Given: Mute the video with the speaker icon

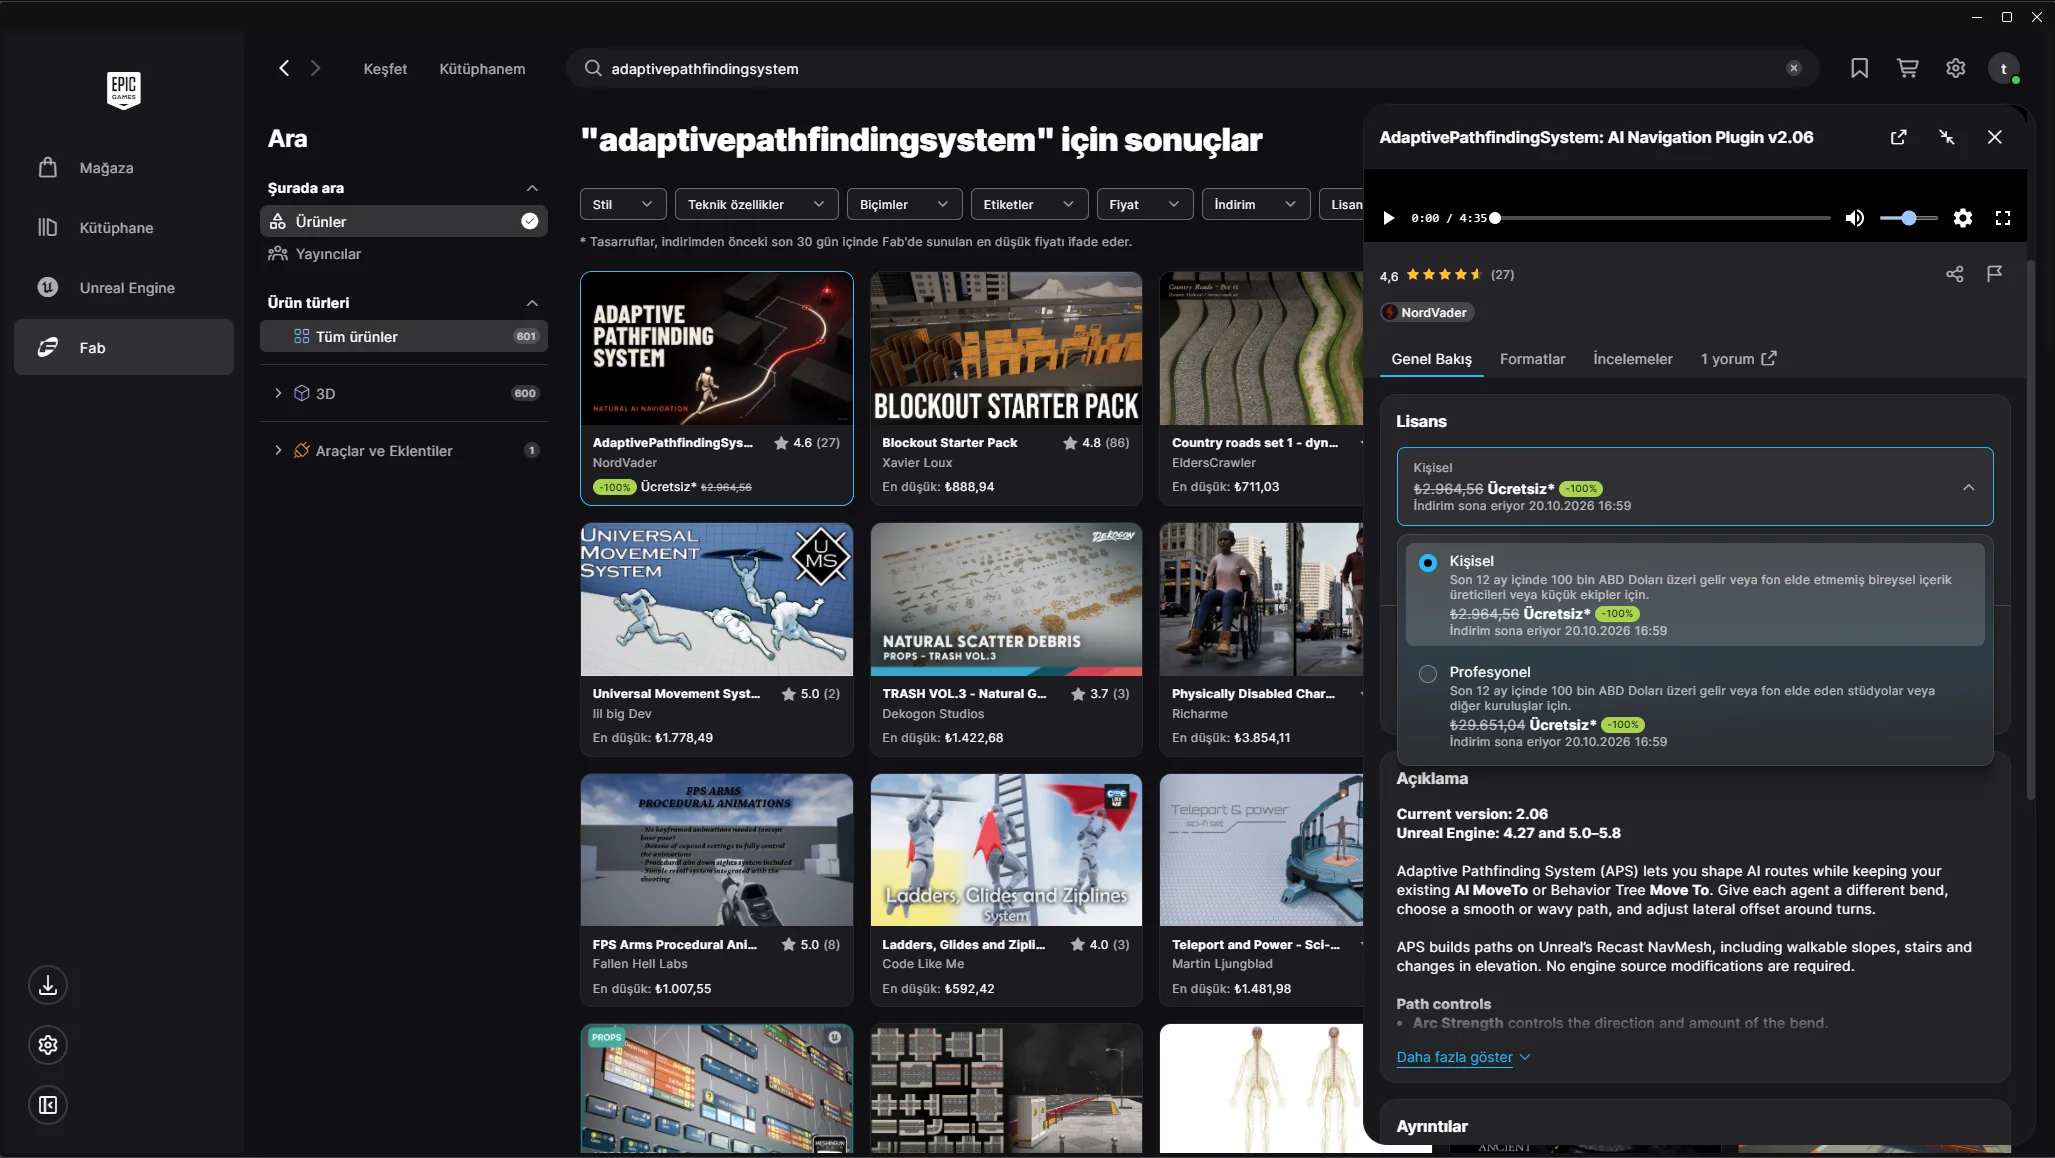Looking at the screenshot, I should pyautogui.click(x=1854, y=218).
